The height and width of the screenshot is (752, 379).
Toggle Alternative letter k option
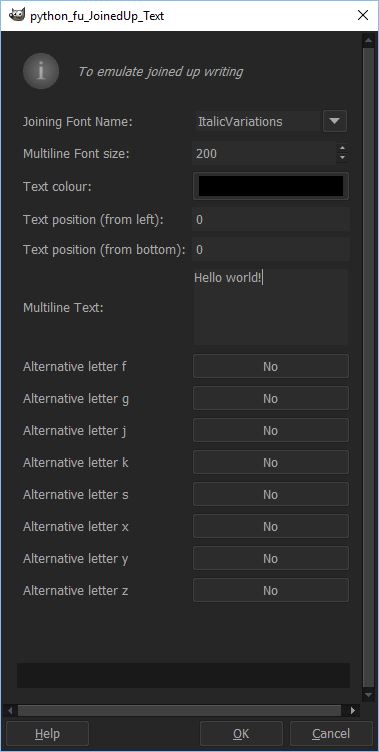[271, 462]
